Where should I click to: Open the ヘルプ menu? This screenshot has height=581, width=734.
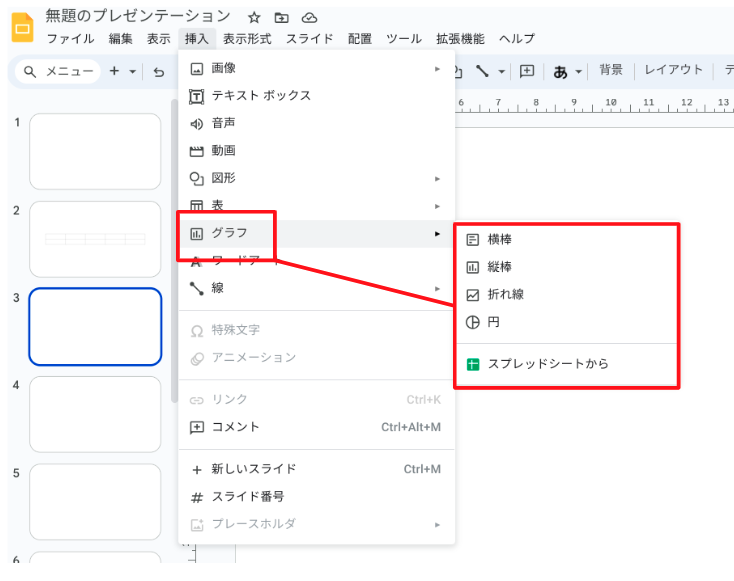tap(517, 38)
